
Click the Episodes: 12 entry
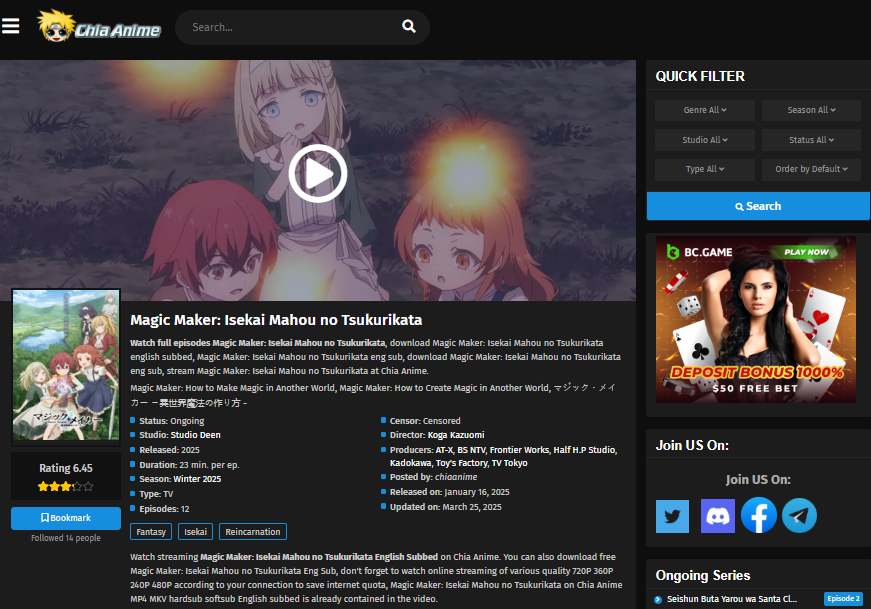(x=164, y=509)
